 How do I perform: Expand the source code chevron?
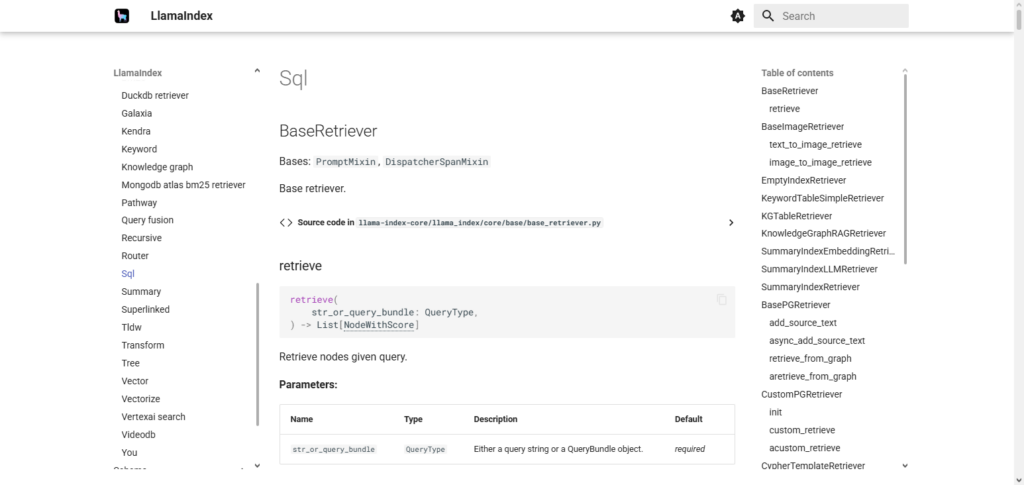tap(731, 223)
